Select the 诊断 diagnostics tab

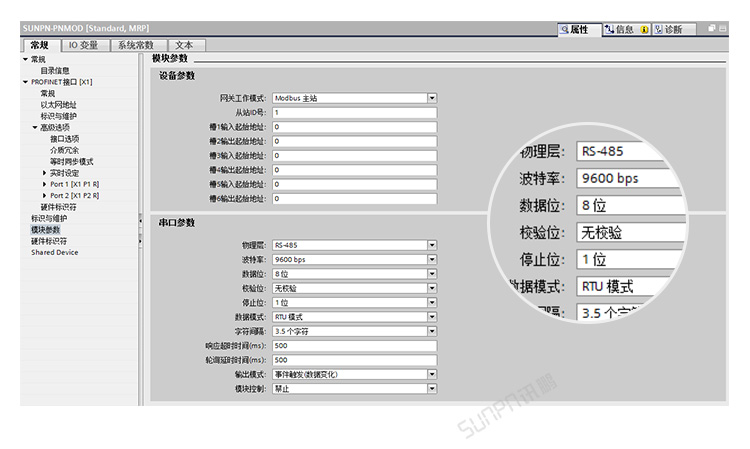pos(673,30)
